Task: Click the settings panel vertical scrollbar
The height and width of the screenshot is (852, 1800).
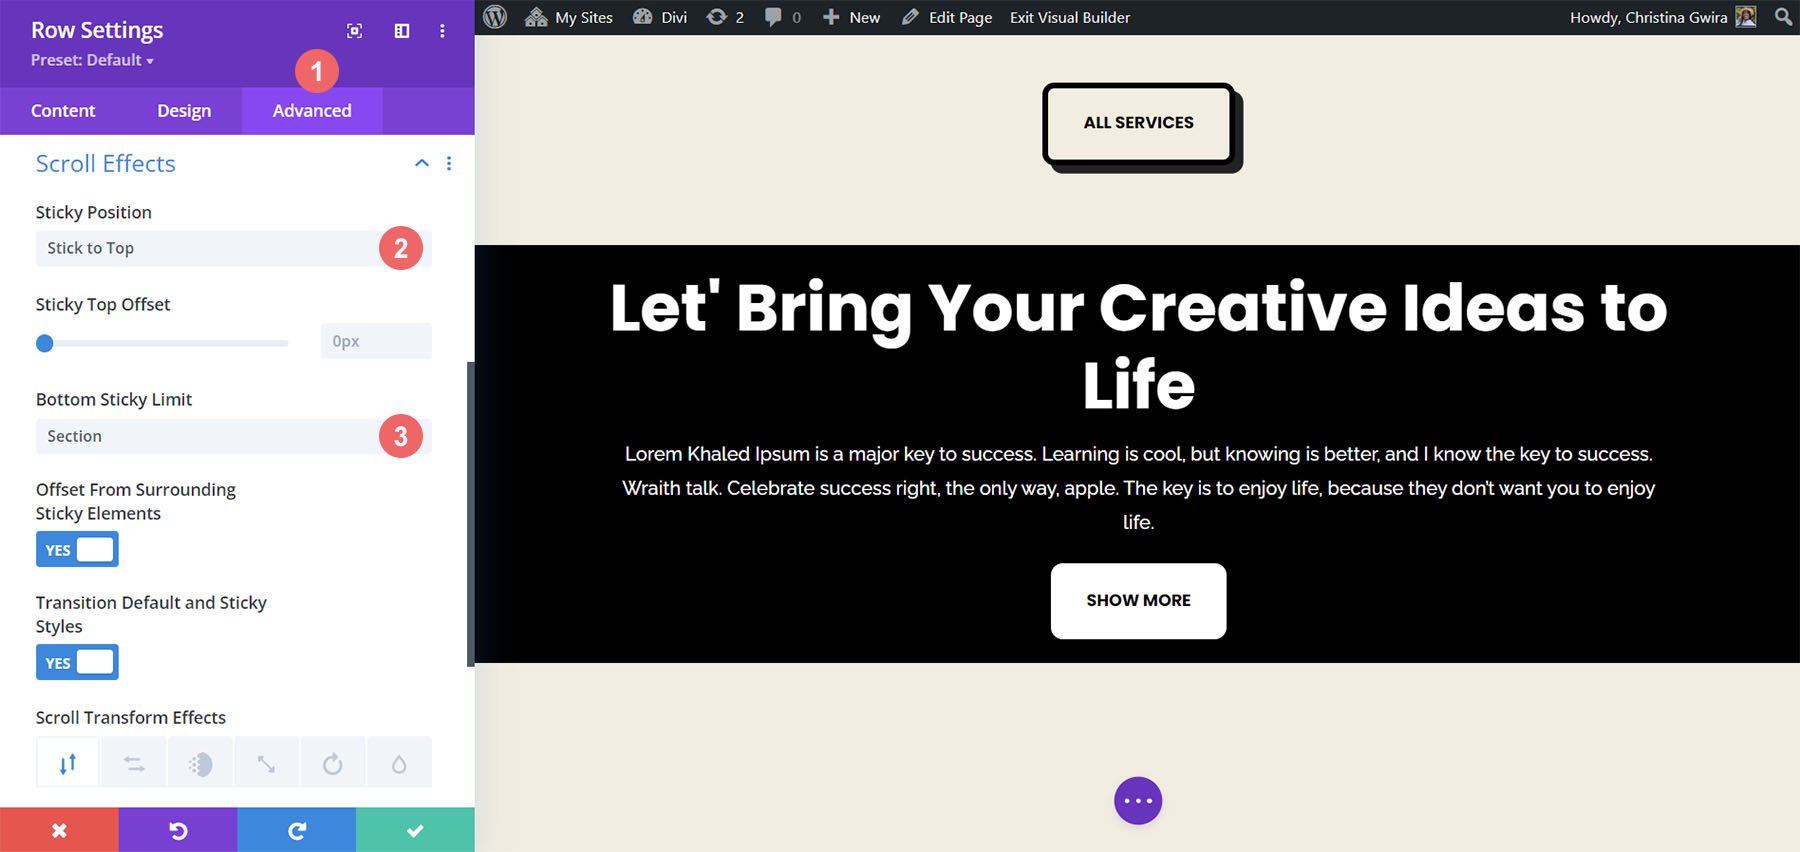Action: pyautogui.click(x=470, y=514)
